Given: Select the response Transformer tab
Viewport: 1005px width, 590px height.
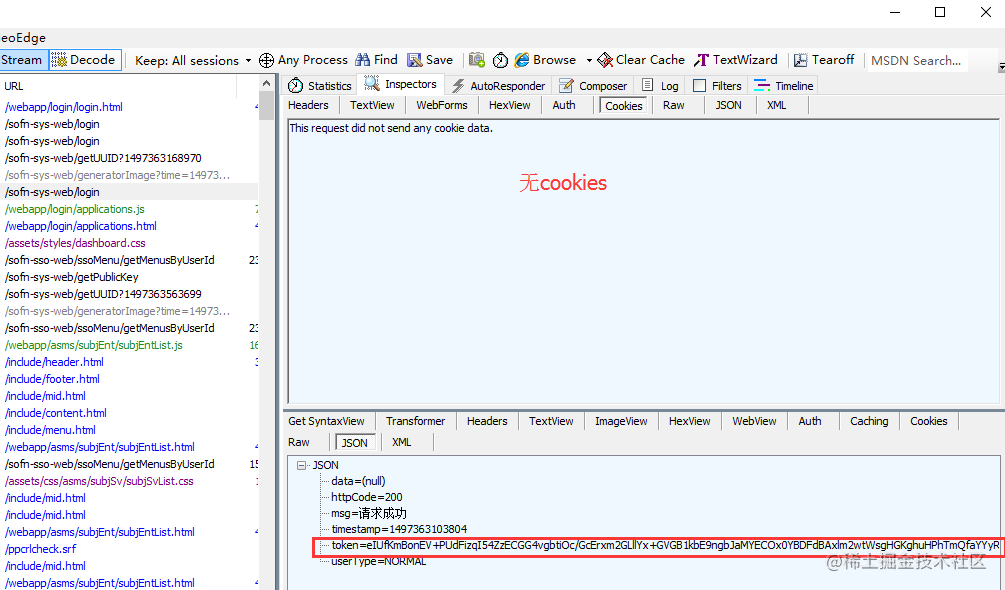Looking at the screenshot, I should coord(415,421).
